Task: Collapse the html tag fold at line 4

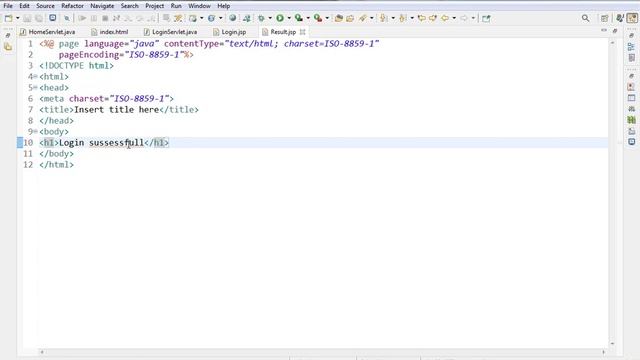Action: coord(36,77)
